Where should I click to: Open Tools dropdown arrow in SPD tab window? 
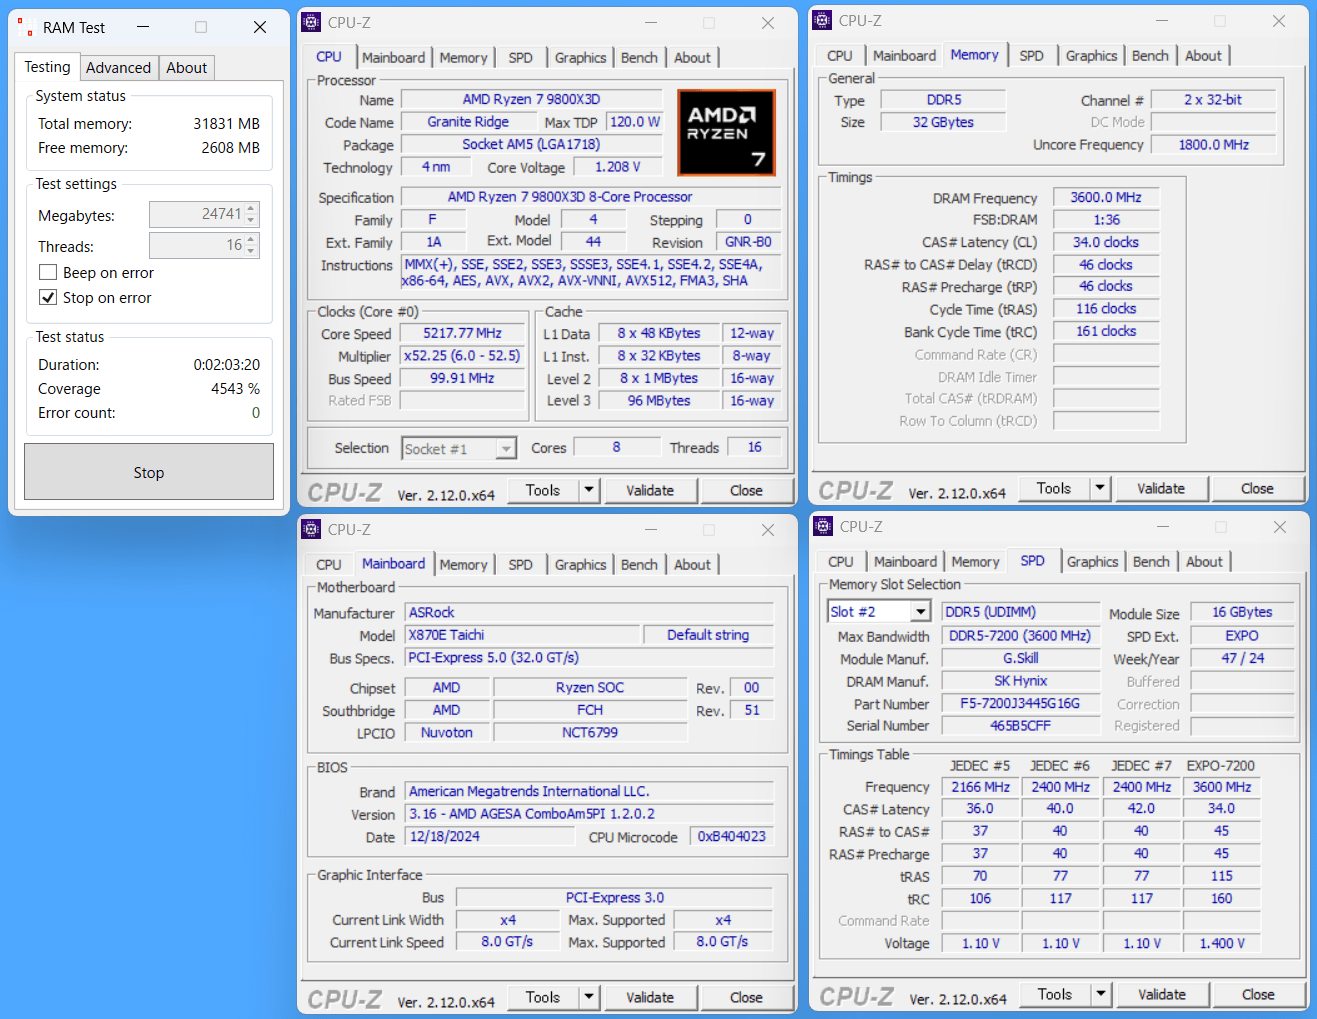pyautogui.click(x=1101, y=994)
